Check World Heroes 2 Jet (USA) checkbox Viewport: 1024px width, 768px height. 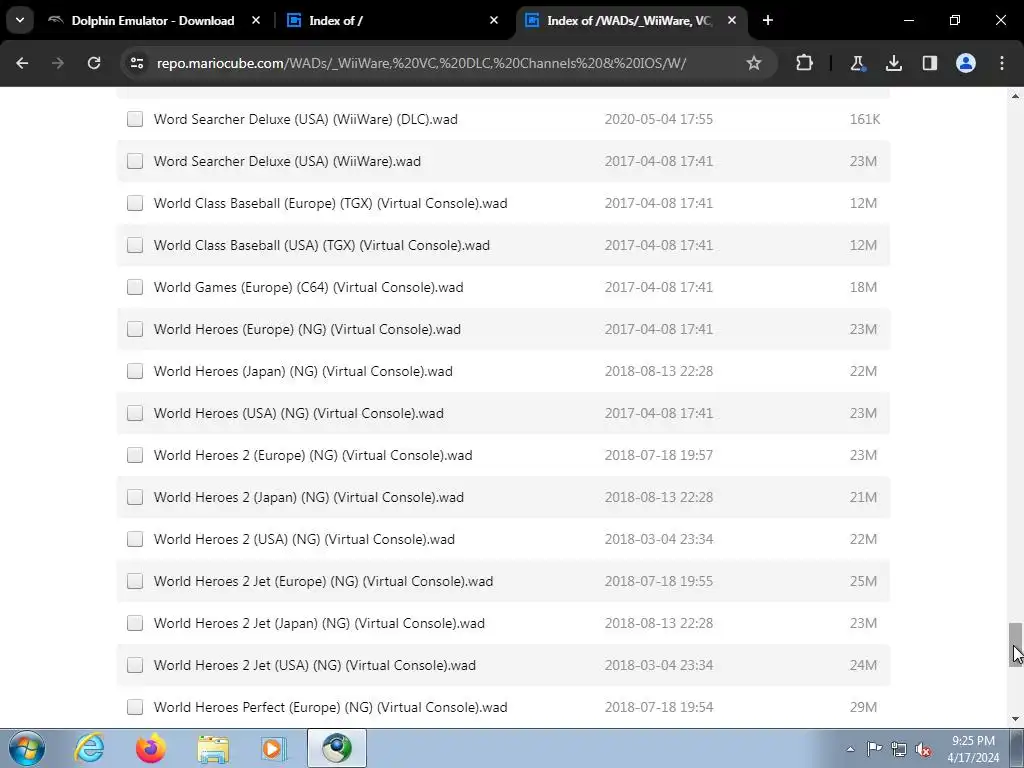coord(135,665)
